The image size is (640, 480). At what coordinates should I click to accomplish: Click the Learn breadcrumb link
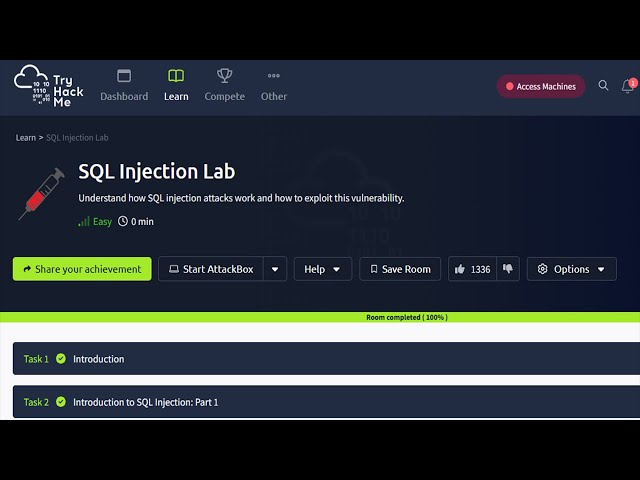[x=25, y=138]
